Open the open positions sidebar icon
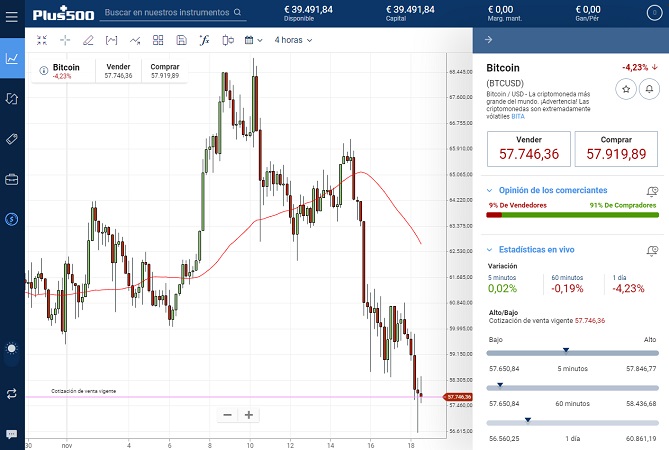Screen dimensions: 669x450 click(x=12, y=99)
